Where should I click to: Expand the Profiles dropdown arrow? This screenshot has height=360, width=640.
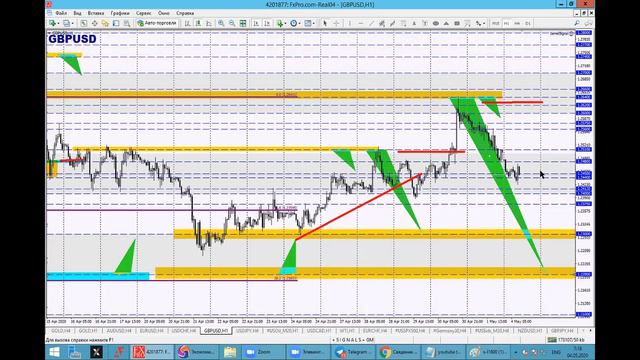(x=72, y=23)
